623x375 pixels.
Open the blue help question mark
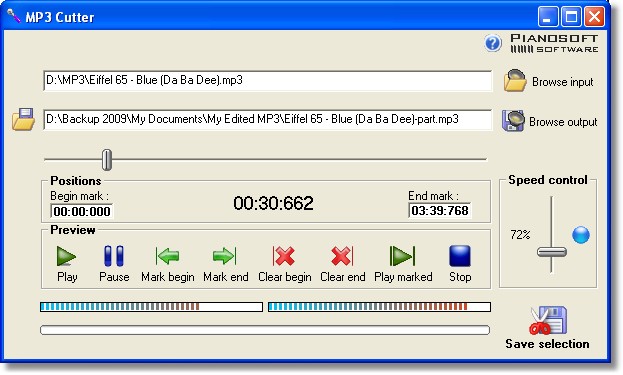point(493,43)
